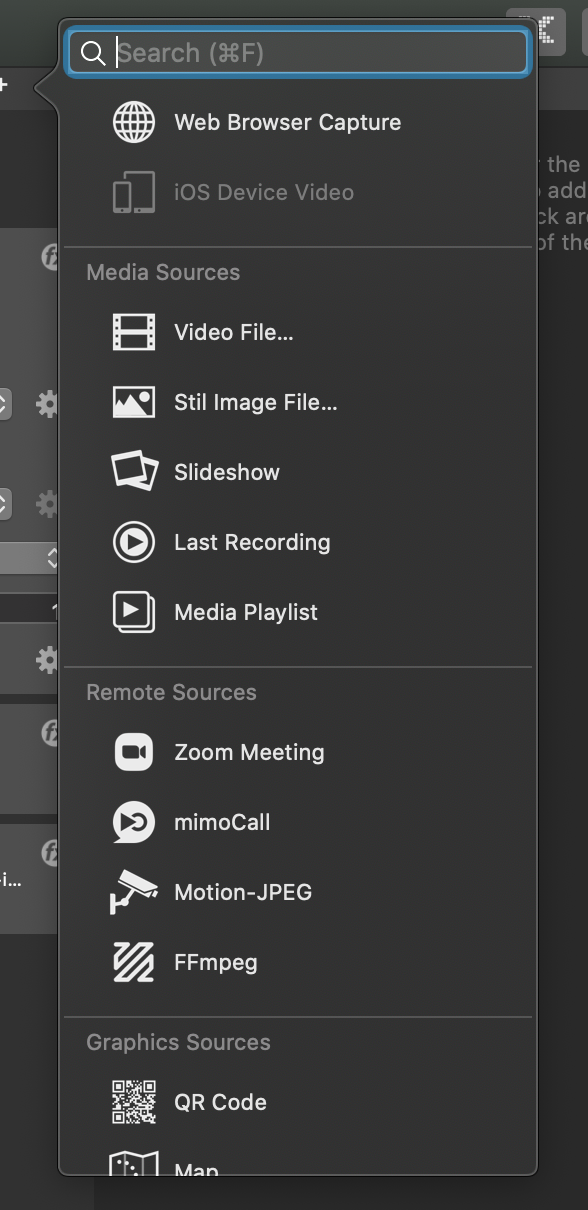The width and height of the screenshot is (588, 1210).
Task: Insert the Last Recording source
Action: (252, 542)
